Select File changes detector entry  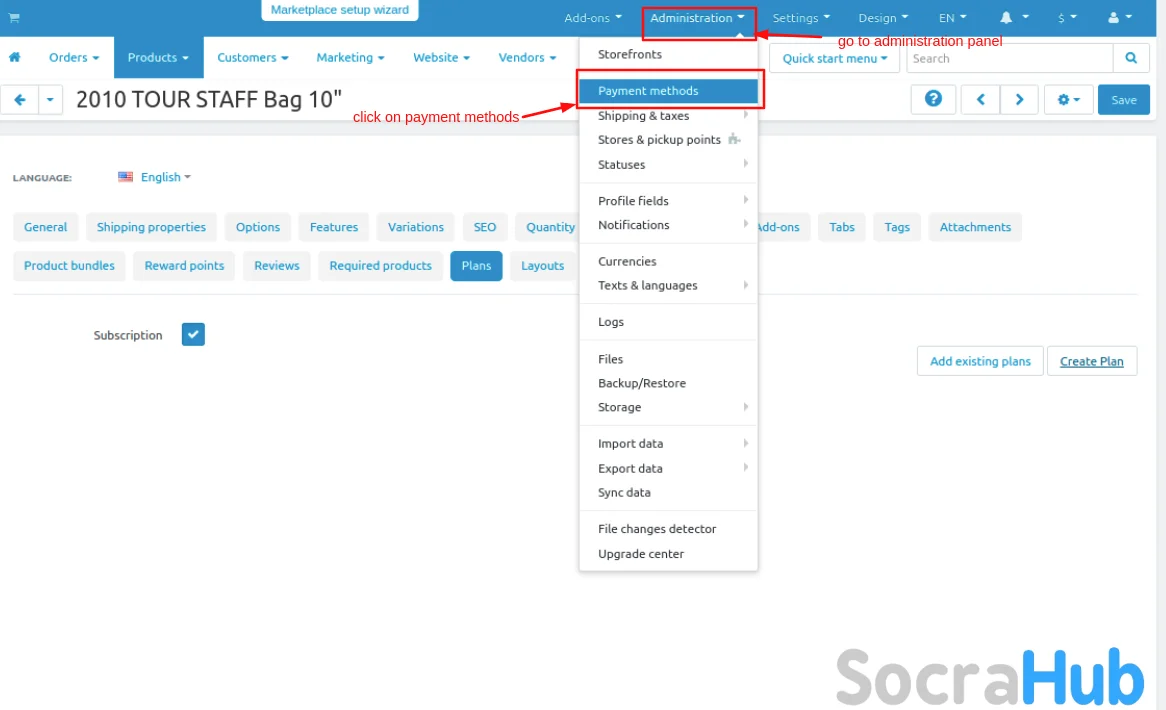(x=668, y=529)
